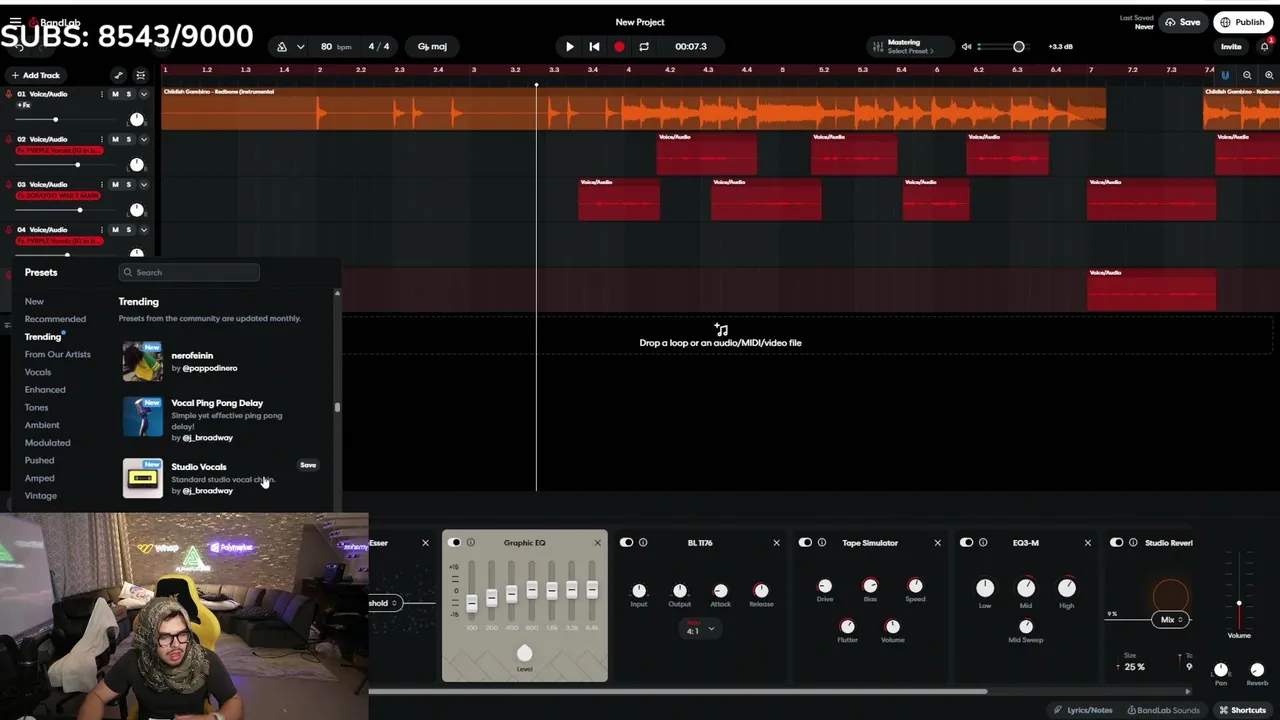Remove the Tape Simulator effect
Viewport: 1280px width, 720px height.
(x=937, y=543)
